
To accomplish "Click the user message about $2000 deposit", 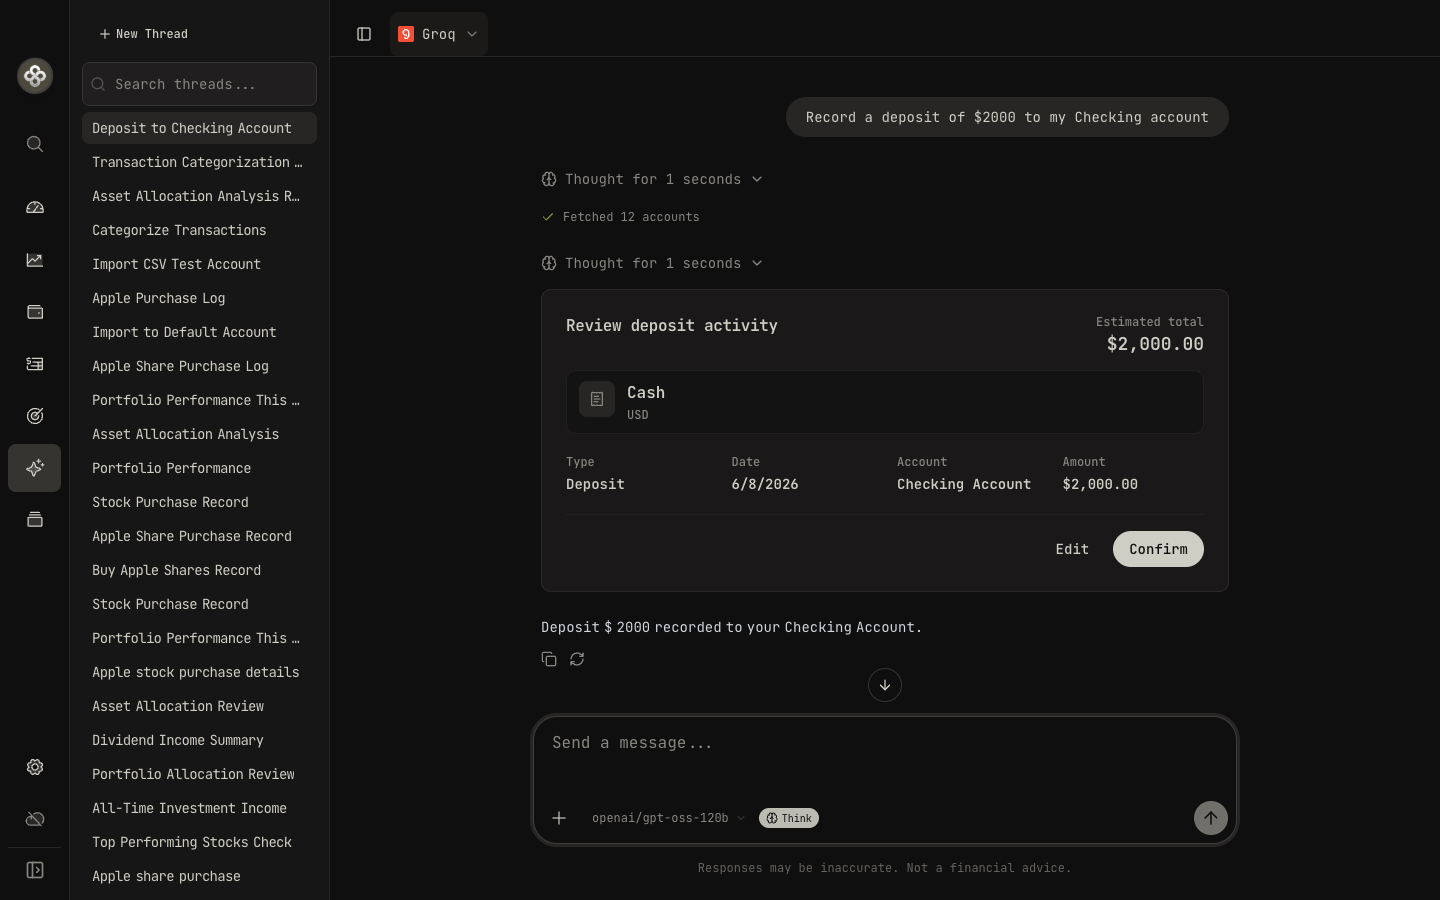I will click(1007, 117).
